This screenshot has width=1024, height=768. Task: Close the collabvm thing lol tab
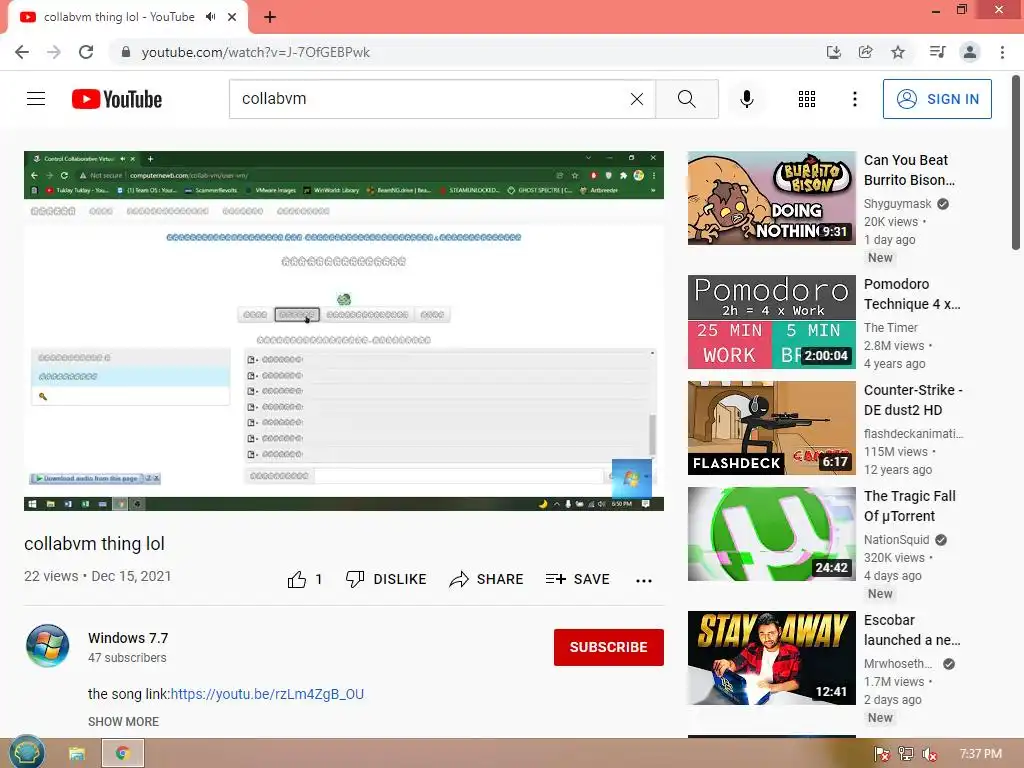232,17
